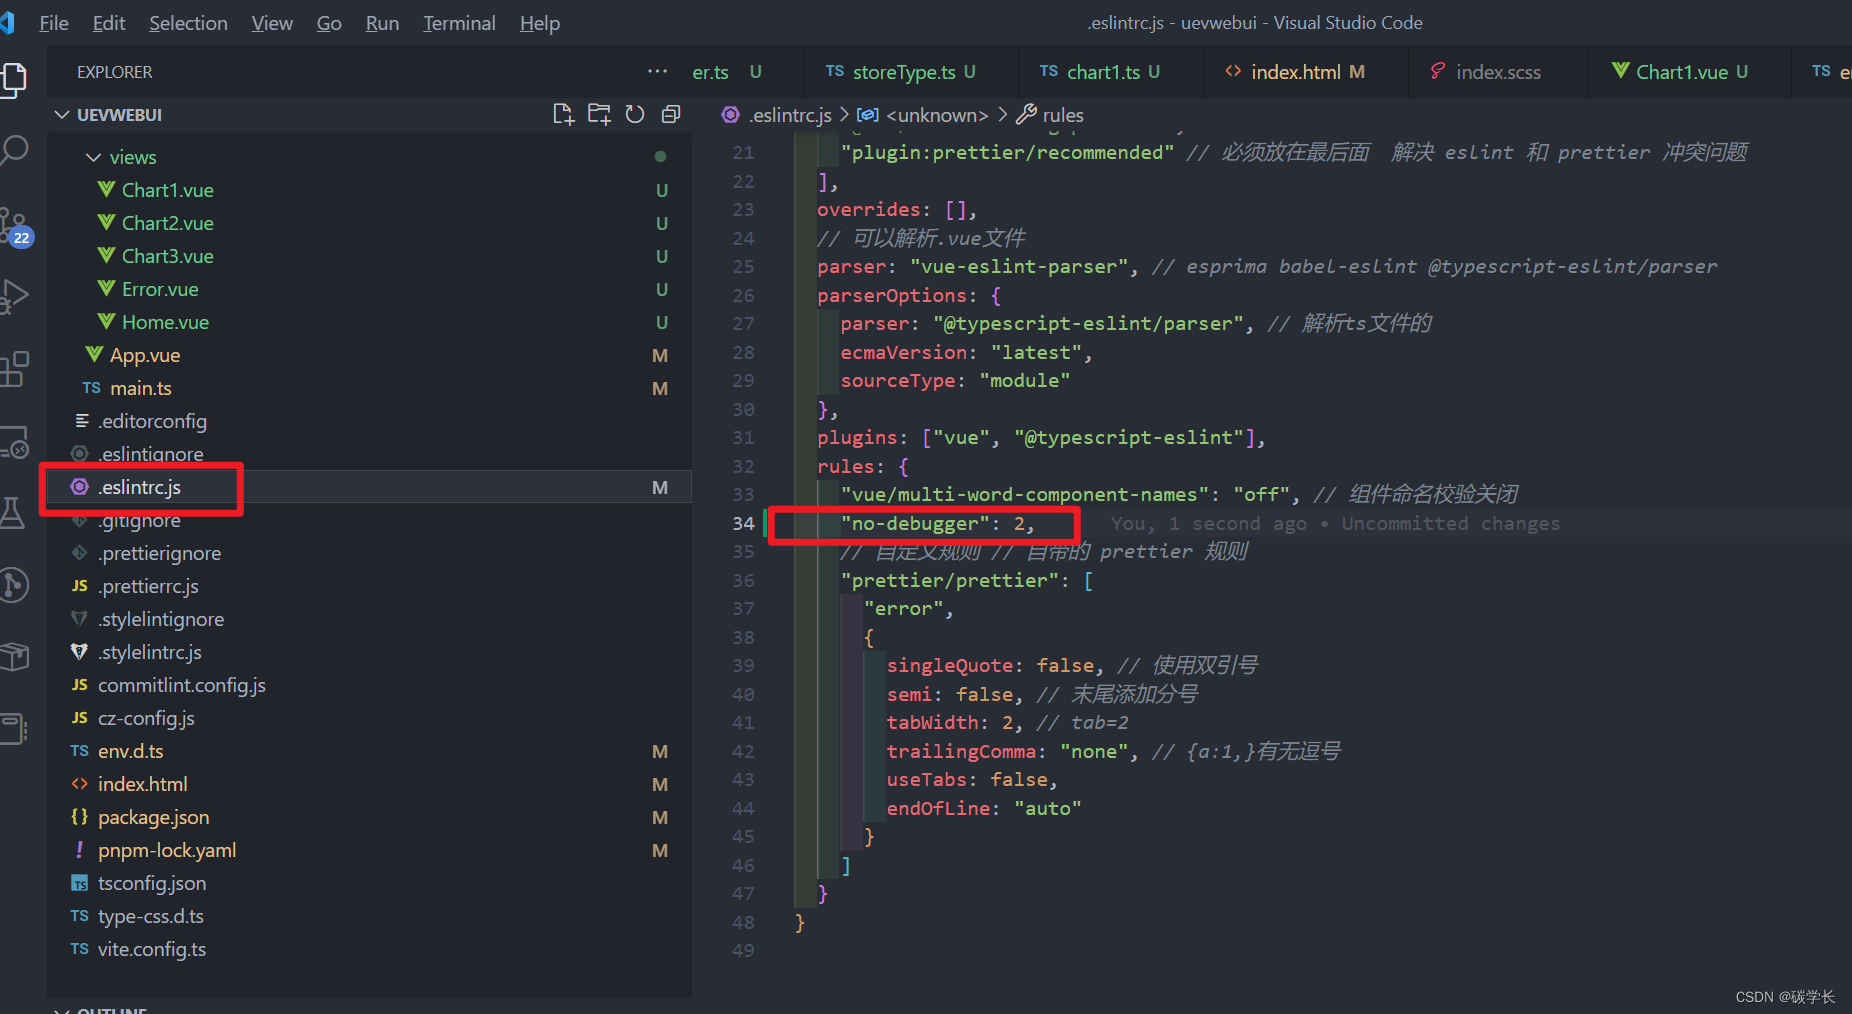Refresh the explorer file tree

coord(635,115)
